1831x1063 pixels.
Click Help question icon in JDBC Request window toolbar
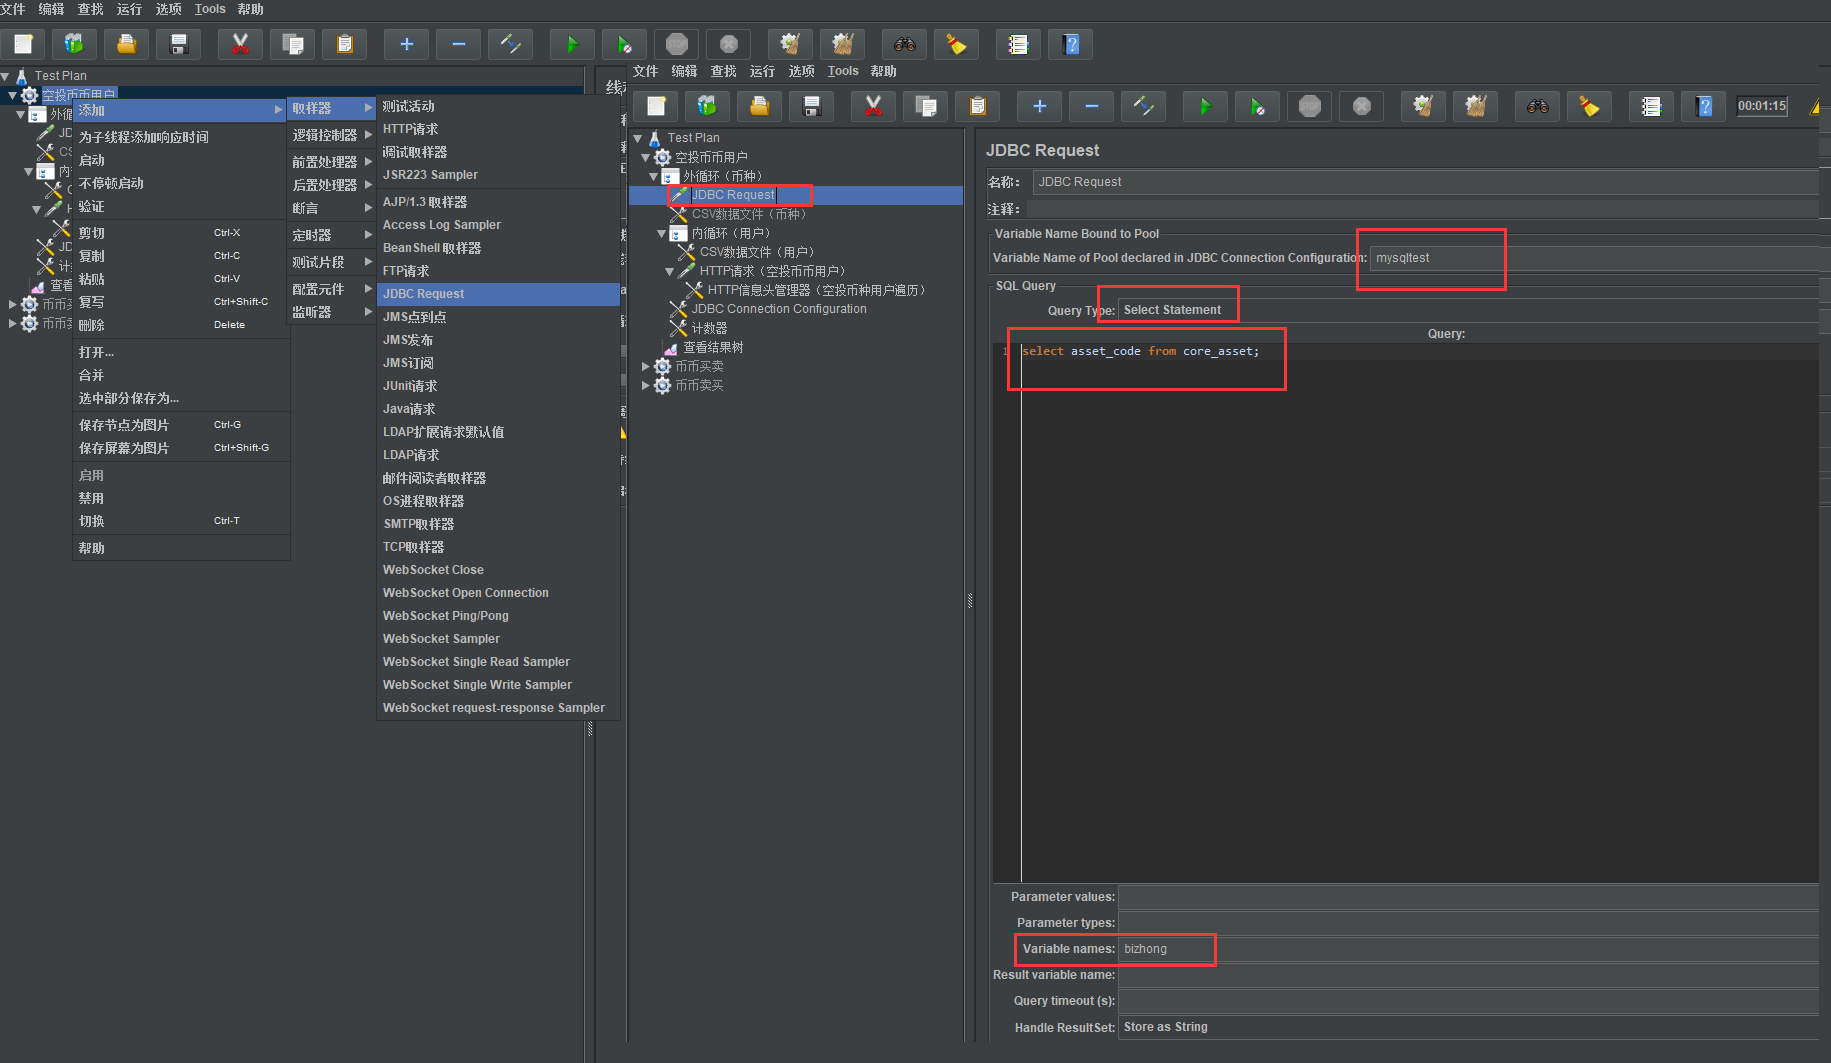[x=1704, y=106]
